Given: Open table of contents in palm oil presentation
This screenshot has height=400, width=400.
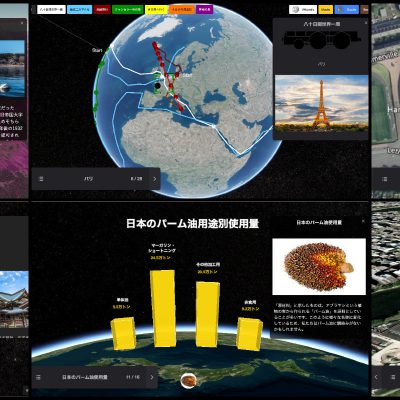Looking at the screenshot, I should 38,377.
